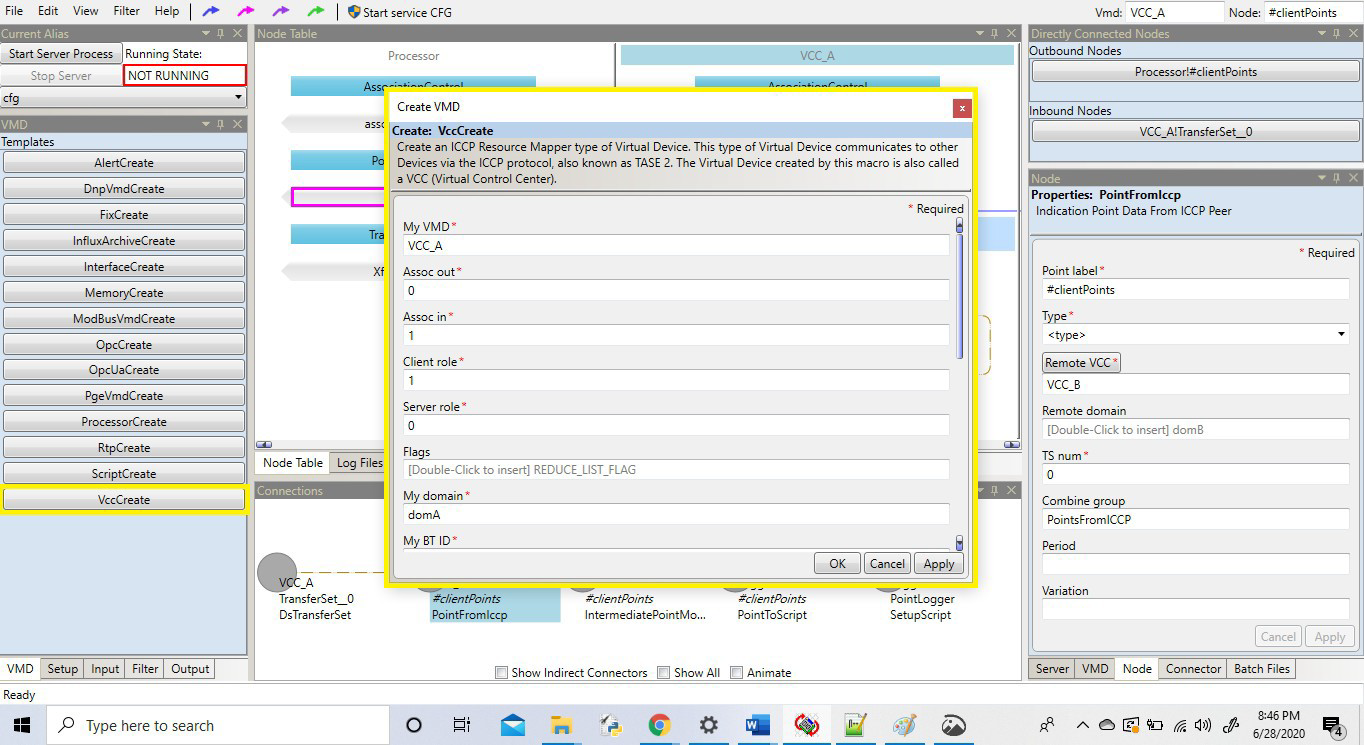
Task: Open the Mail app in taskbar
Action: [513, 725]
